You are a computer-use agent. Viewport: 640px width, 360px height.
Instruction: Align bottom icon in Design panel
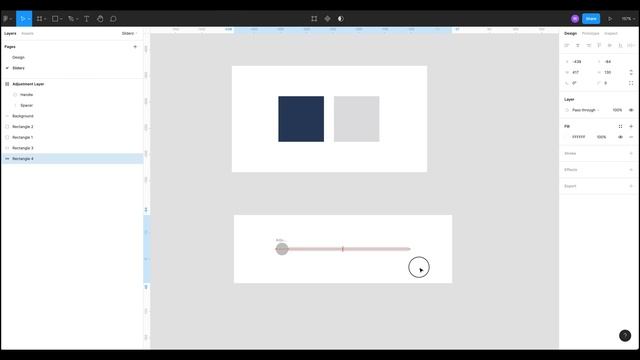(x=620, y=45)
